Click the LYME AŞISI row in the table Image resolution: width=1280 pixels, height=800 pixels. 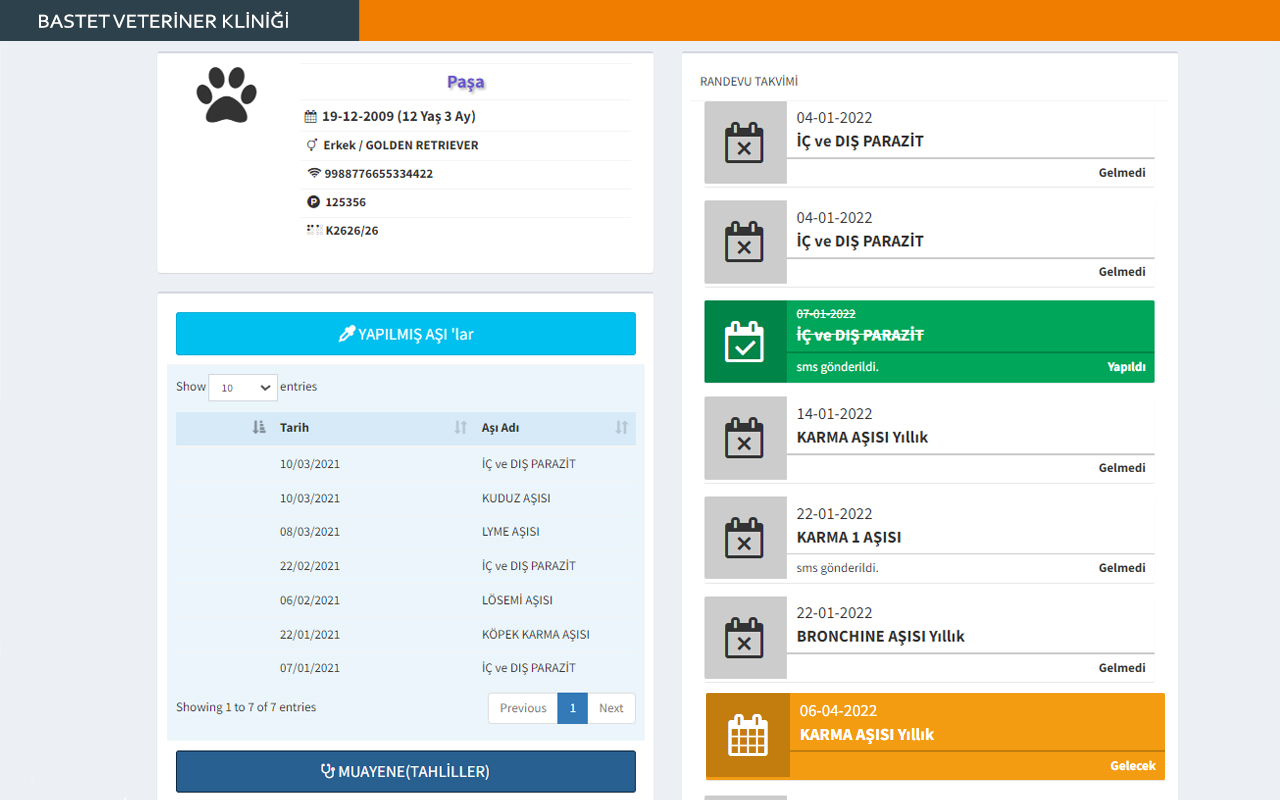click(406, 532)
